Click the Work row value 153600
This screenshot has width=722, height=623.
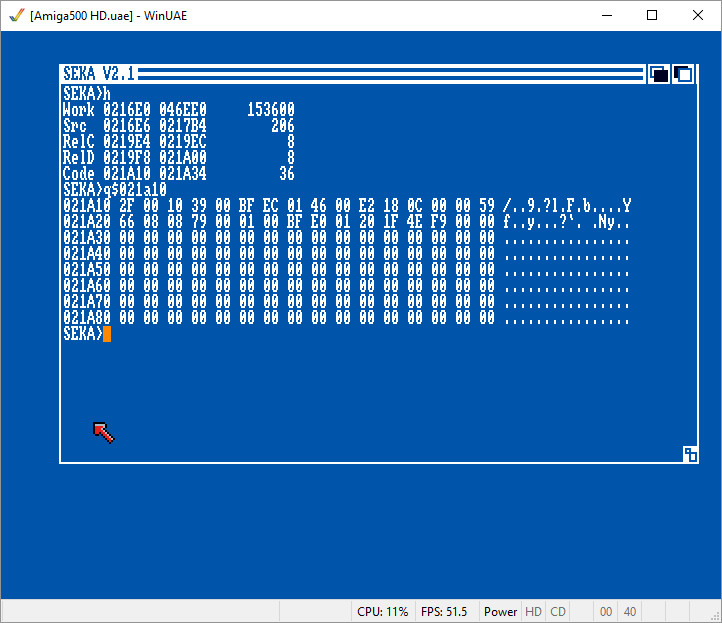pyautogui.click(x=271, y=110)
